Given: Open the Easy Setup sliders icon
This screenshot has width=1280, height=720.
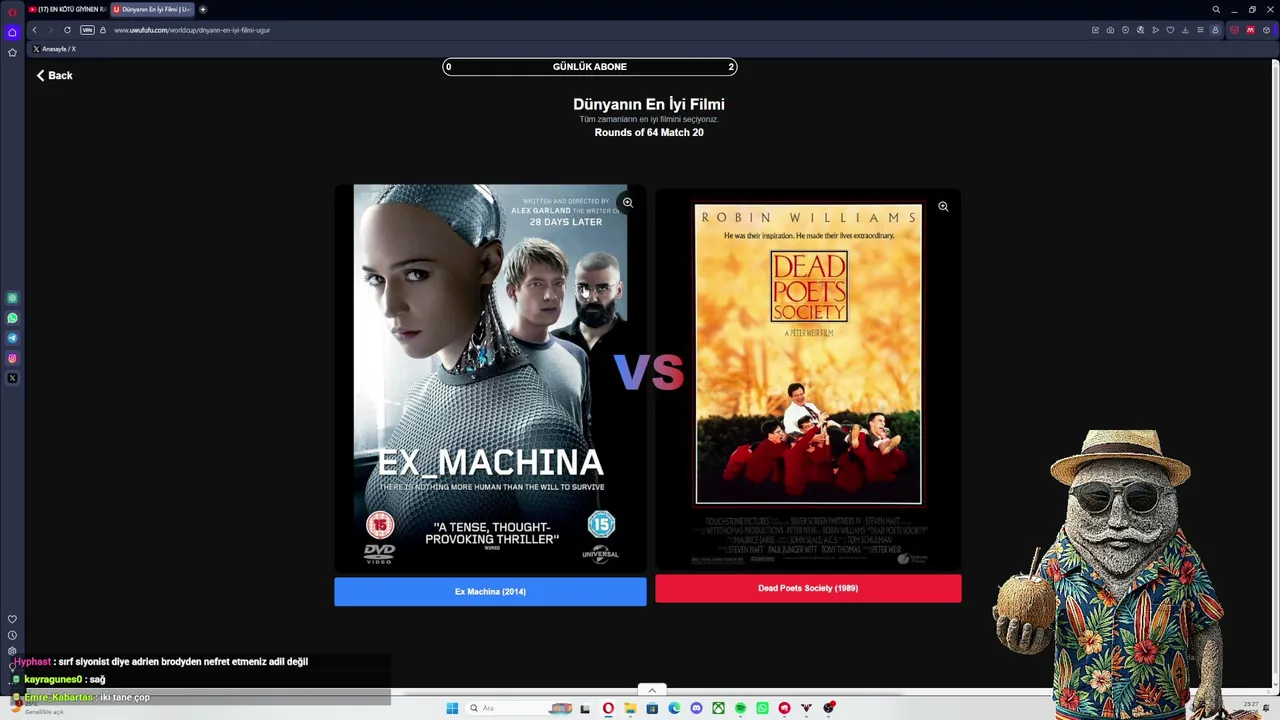Looking at the screenshot, I should (1200, 30).
